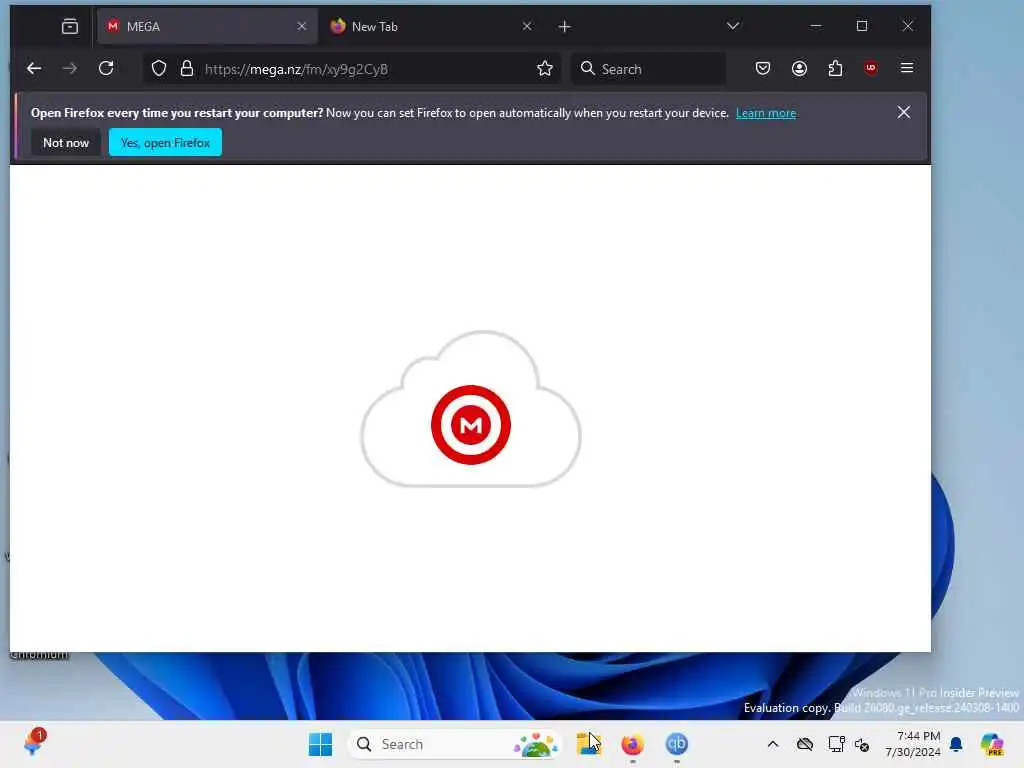1024x768 pixels.
Task: Click the cloud sync disabled tray icon
Action: tap(805, 744)
